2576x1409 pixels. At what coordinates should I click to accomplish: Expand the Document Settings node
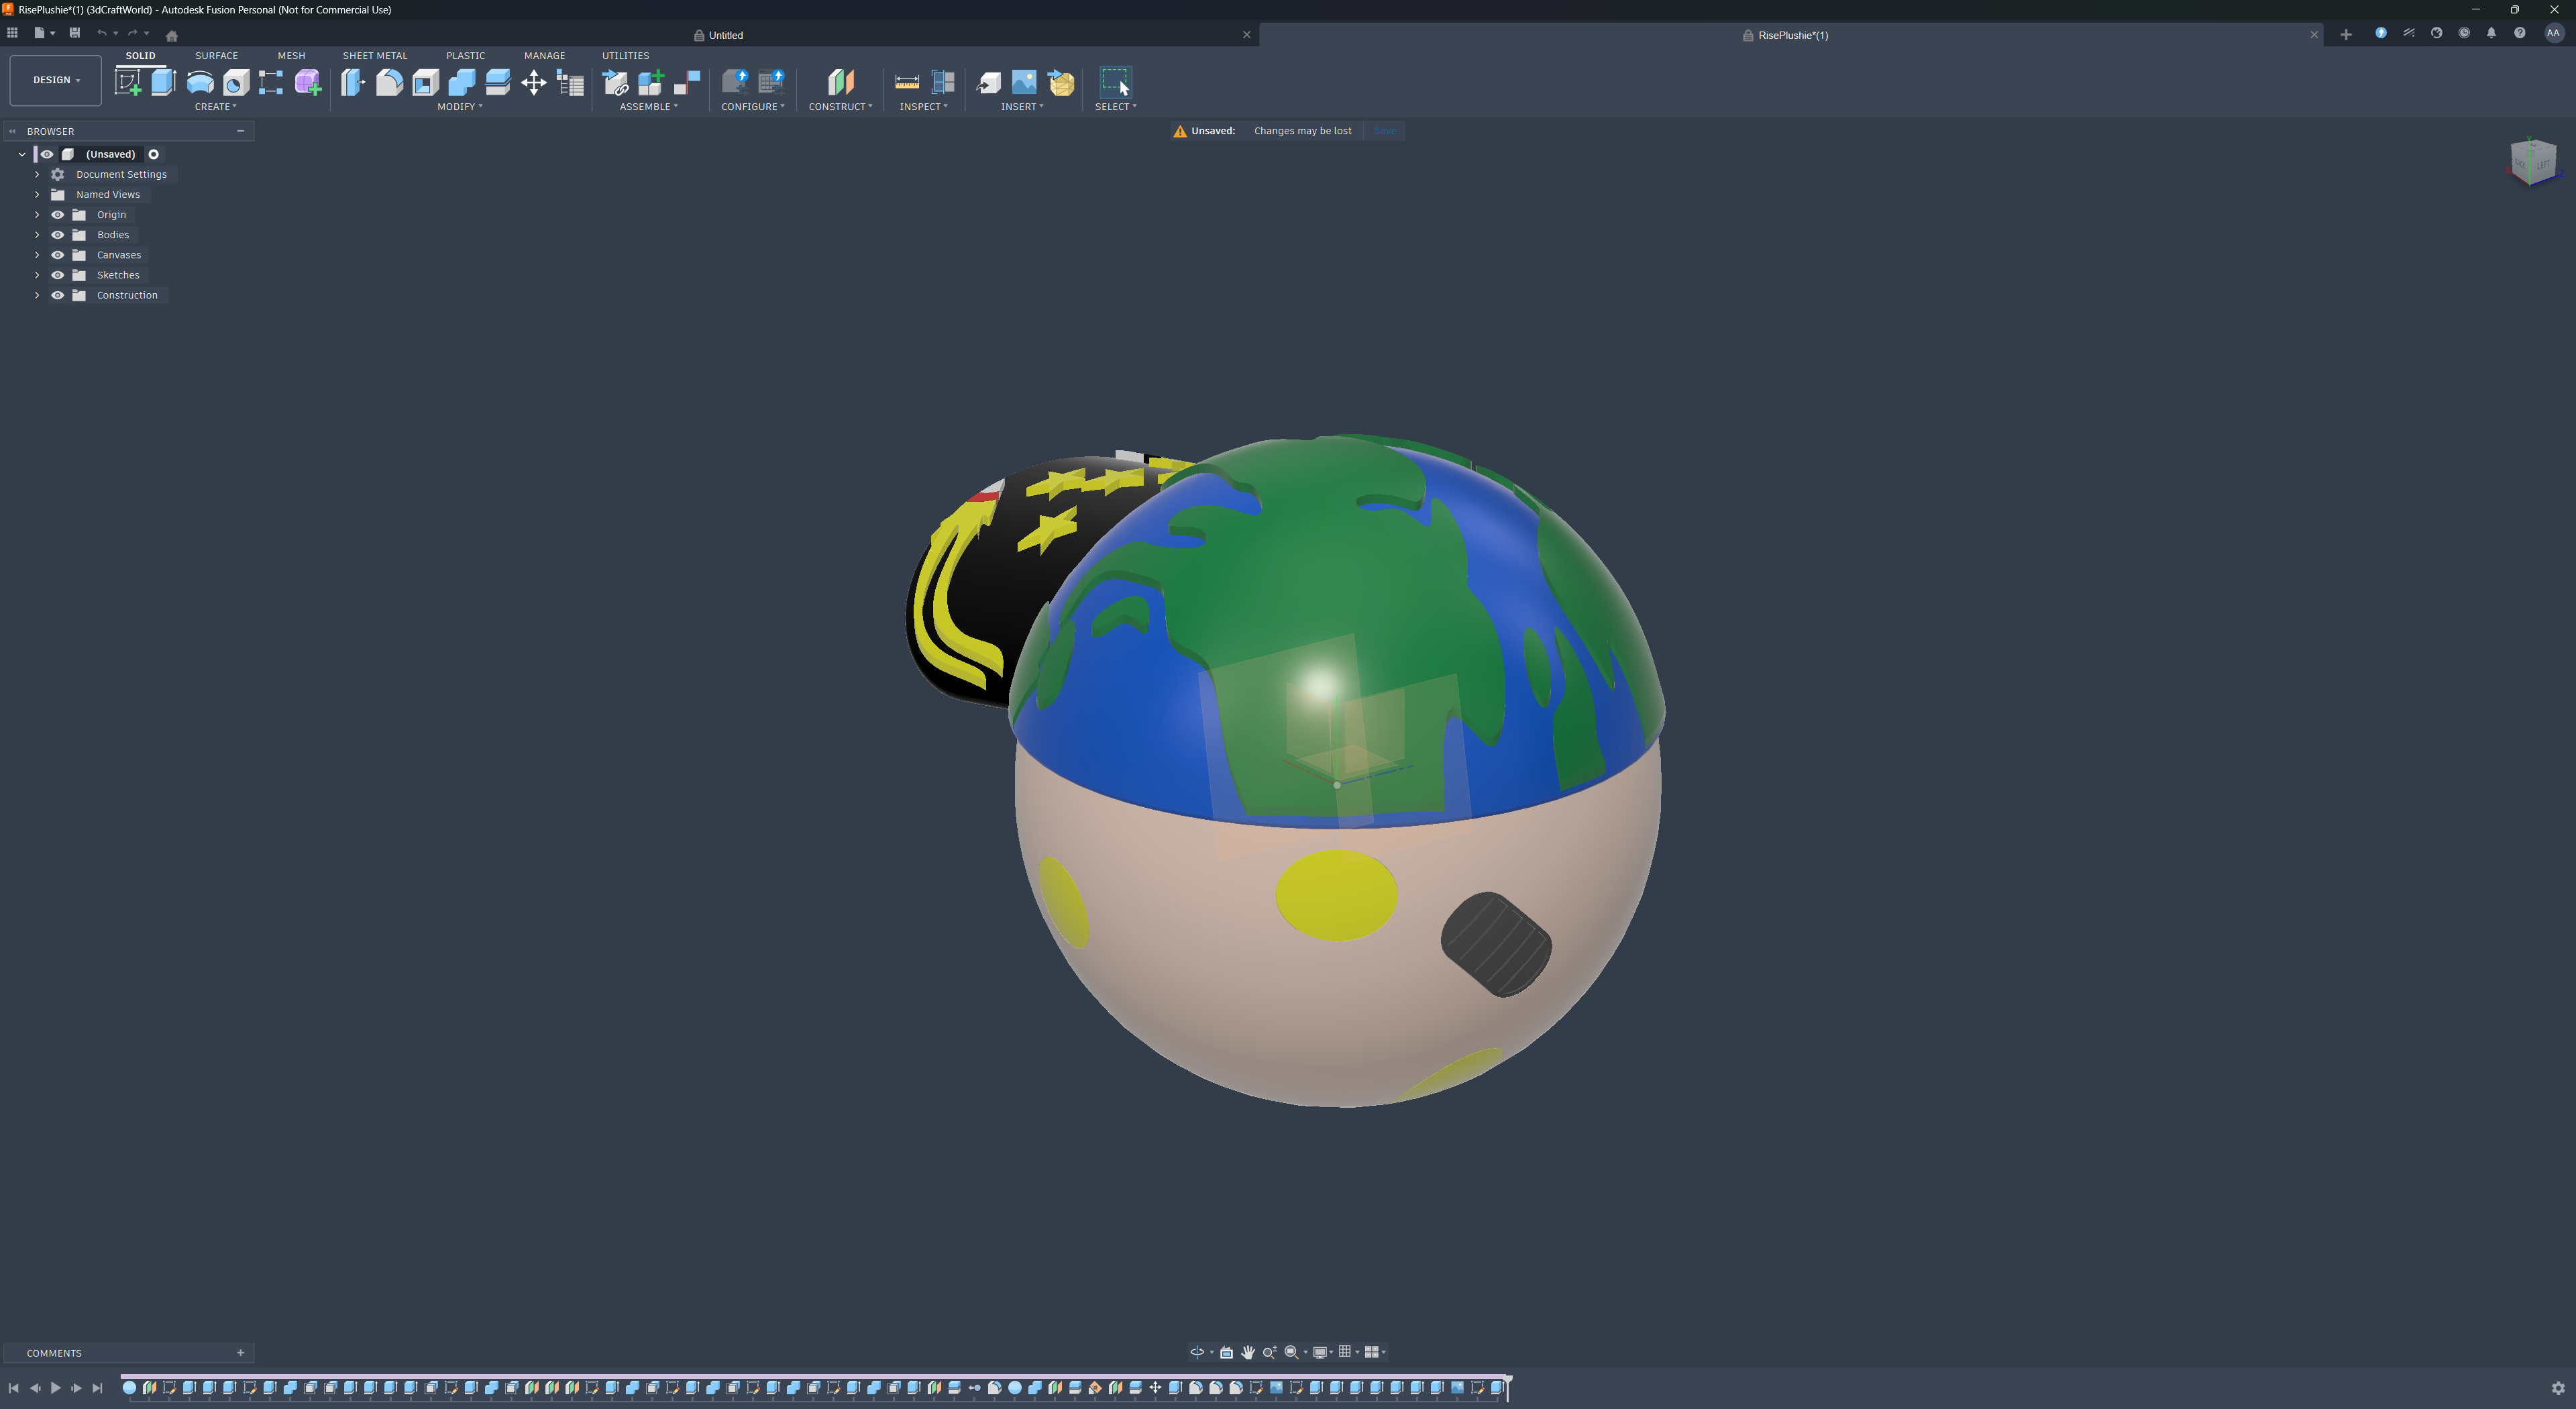(37, 174)
